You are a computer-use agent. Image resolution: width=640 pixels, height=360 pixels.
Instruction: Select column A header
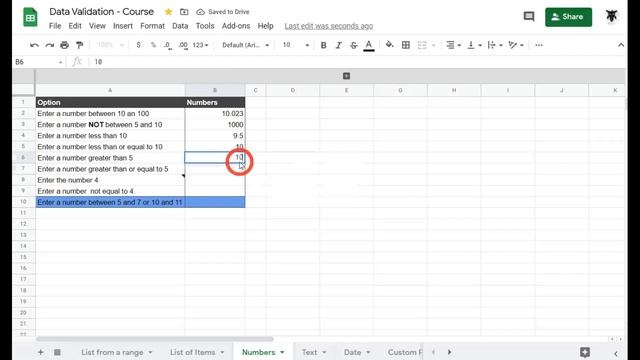coord(110,90)
